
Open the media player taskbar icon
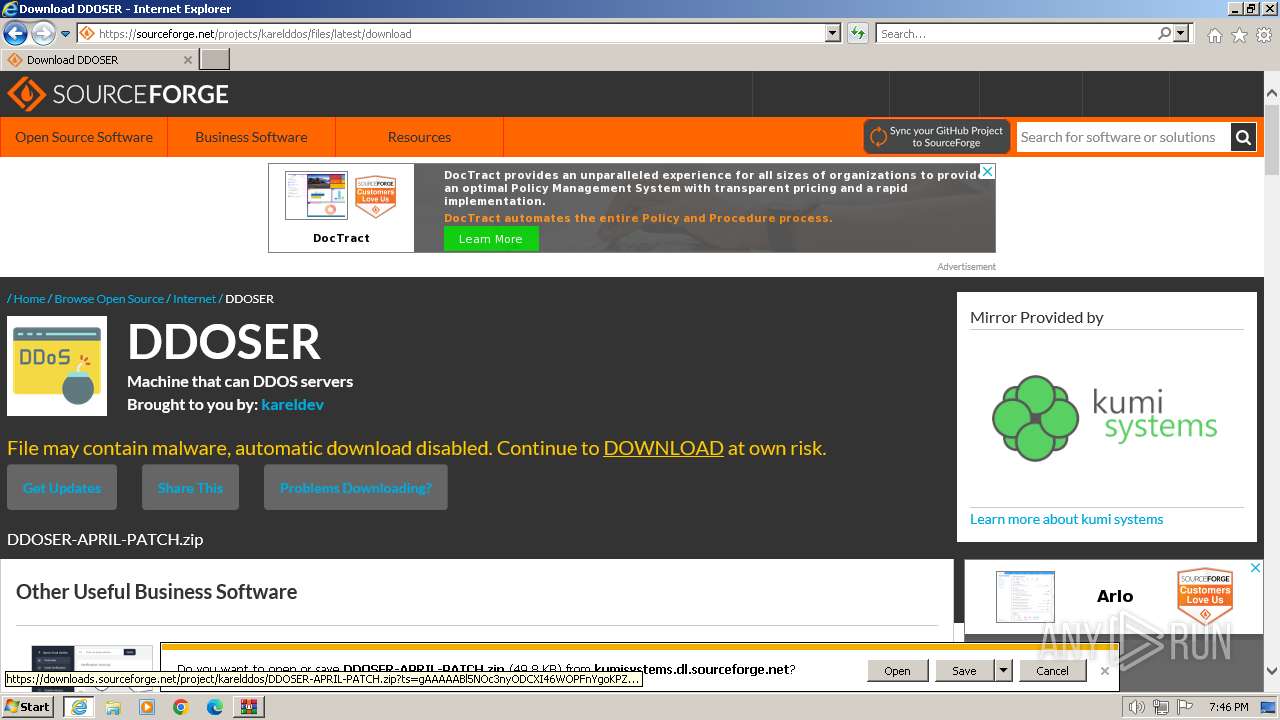[x=147, y=707]
